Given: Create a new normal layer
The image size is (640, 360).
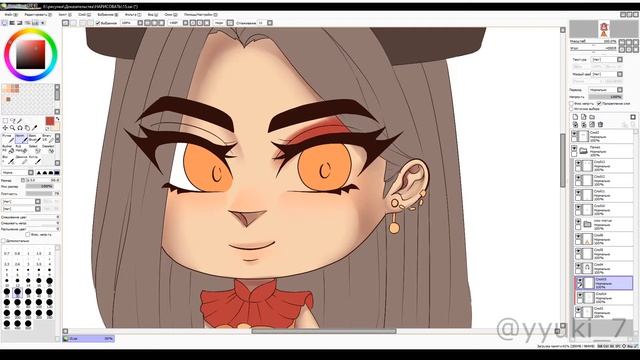Looking at the screenshot, I should coord(576,117).
